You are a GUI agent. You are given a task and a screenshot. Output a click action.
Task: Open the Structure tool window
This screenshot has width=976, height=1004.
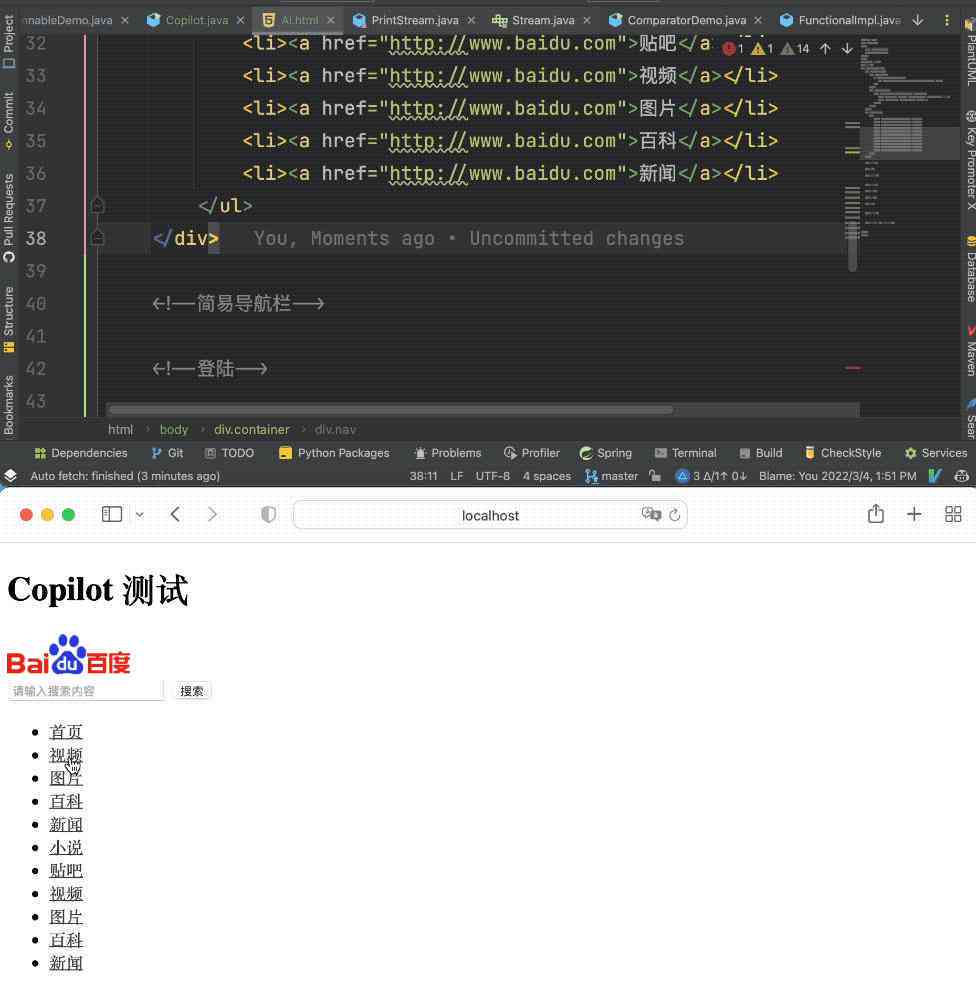tap(8, 319)
